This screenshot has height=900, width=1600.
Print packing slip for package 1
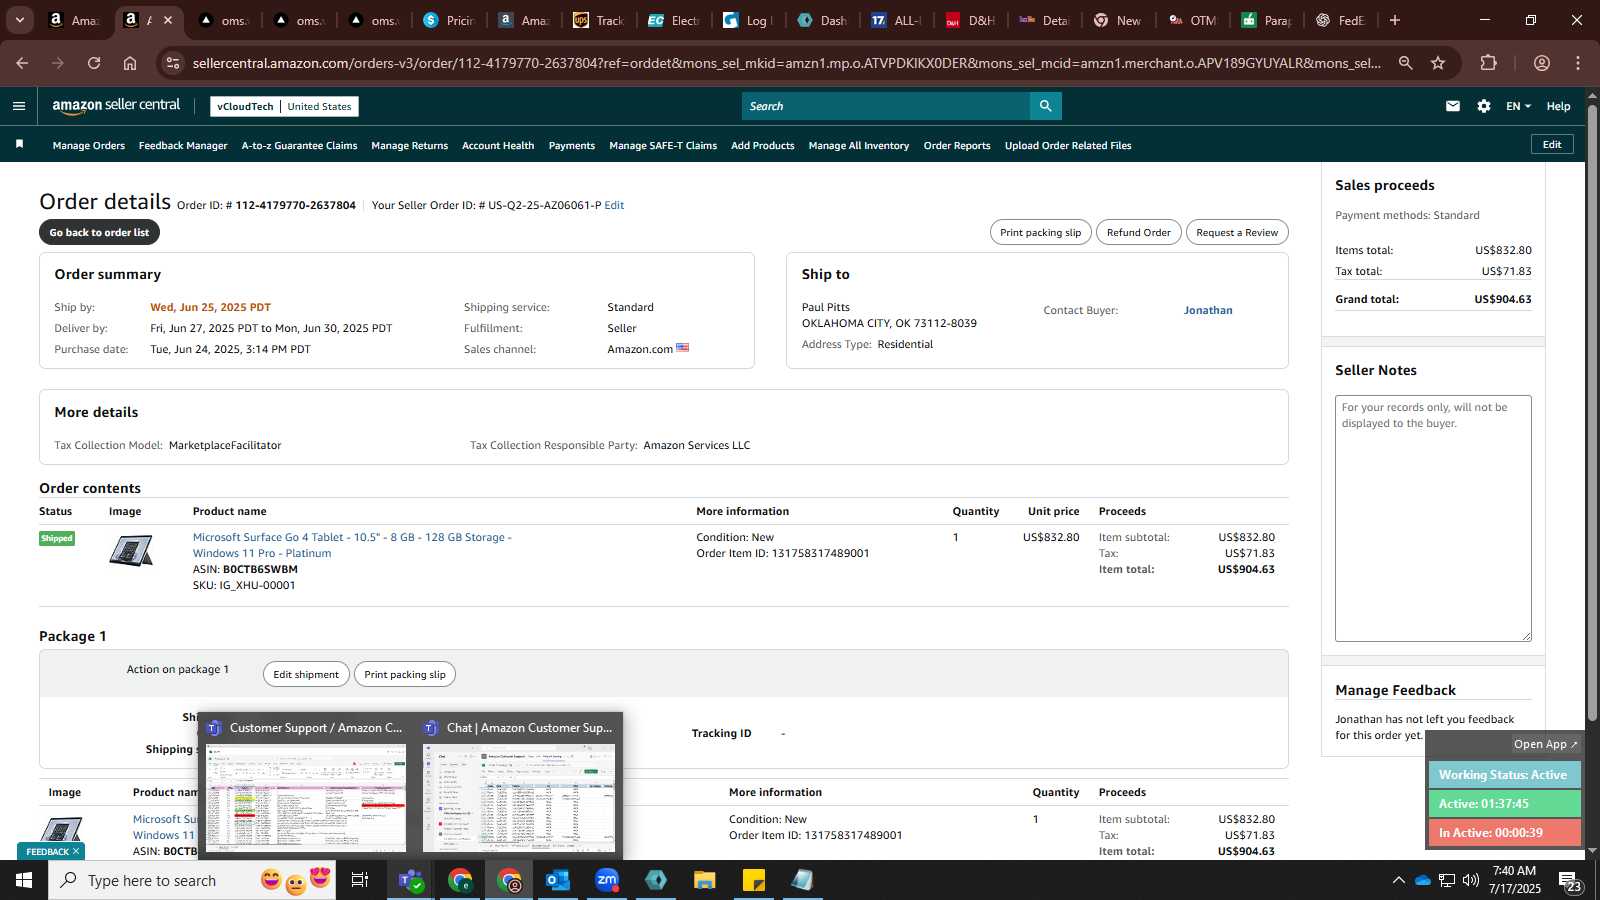tap(405, 674)
